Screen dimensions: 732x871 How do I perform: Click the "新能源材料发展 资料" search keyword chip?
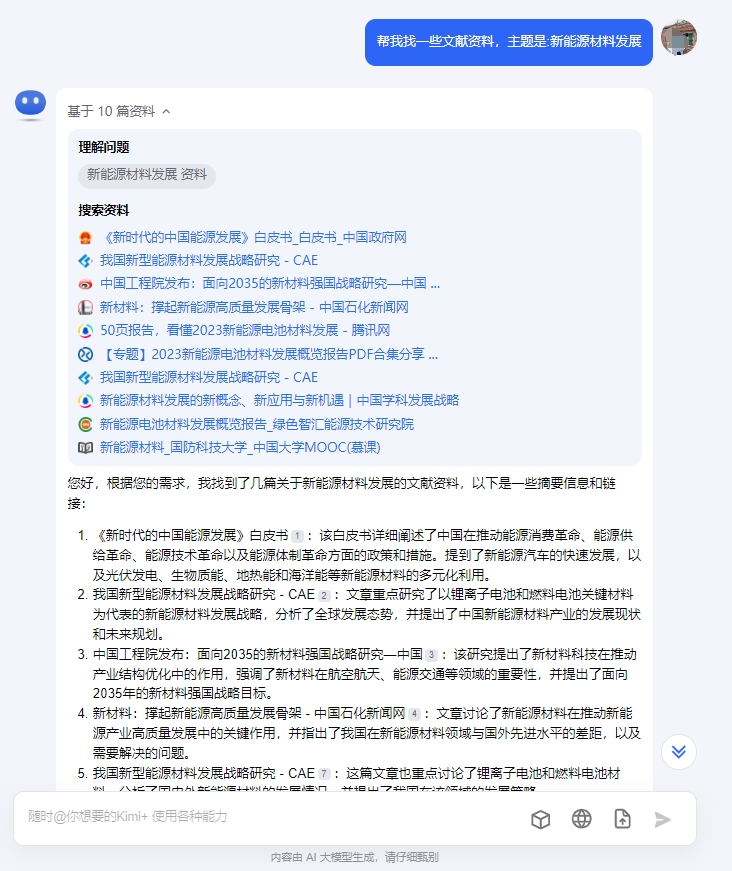pyautogui.click(x=147, y=175)
